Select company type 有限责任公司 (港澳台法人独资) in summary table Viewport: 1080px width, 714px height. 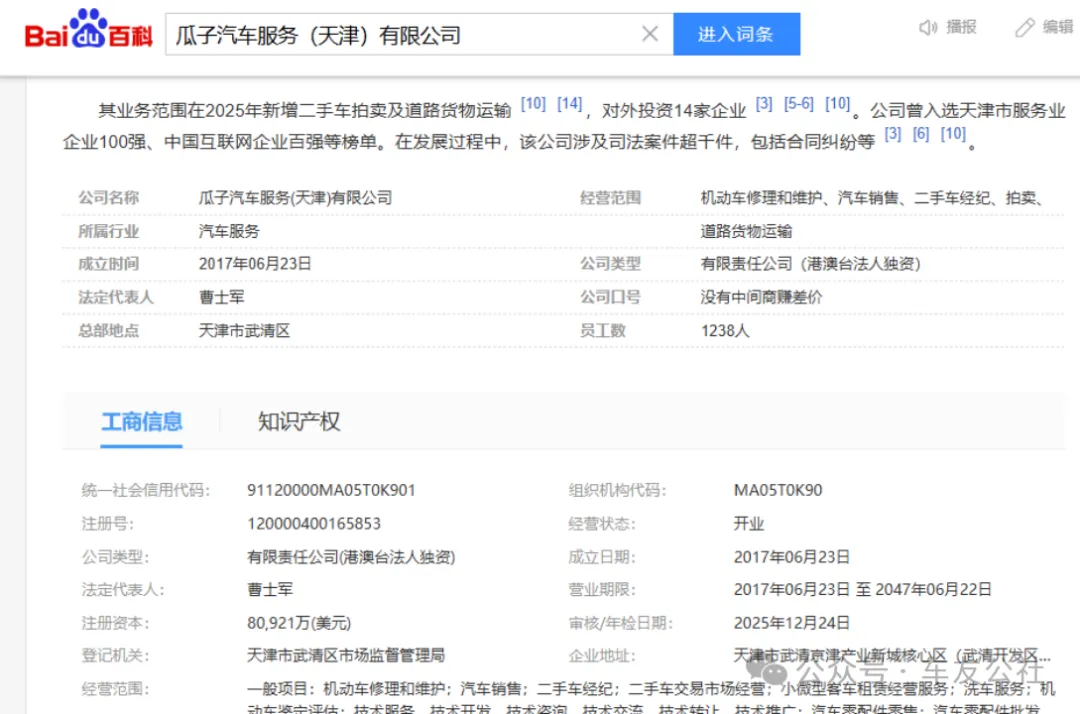pos(810,264)
